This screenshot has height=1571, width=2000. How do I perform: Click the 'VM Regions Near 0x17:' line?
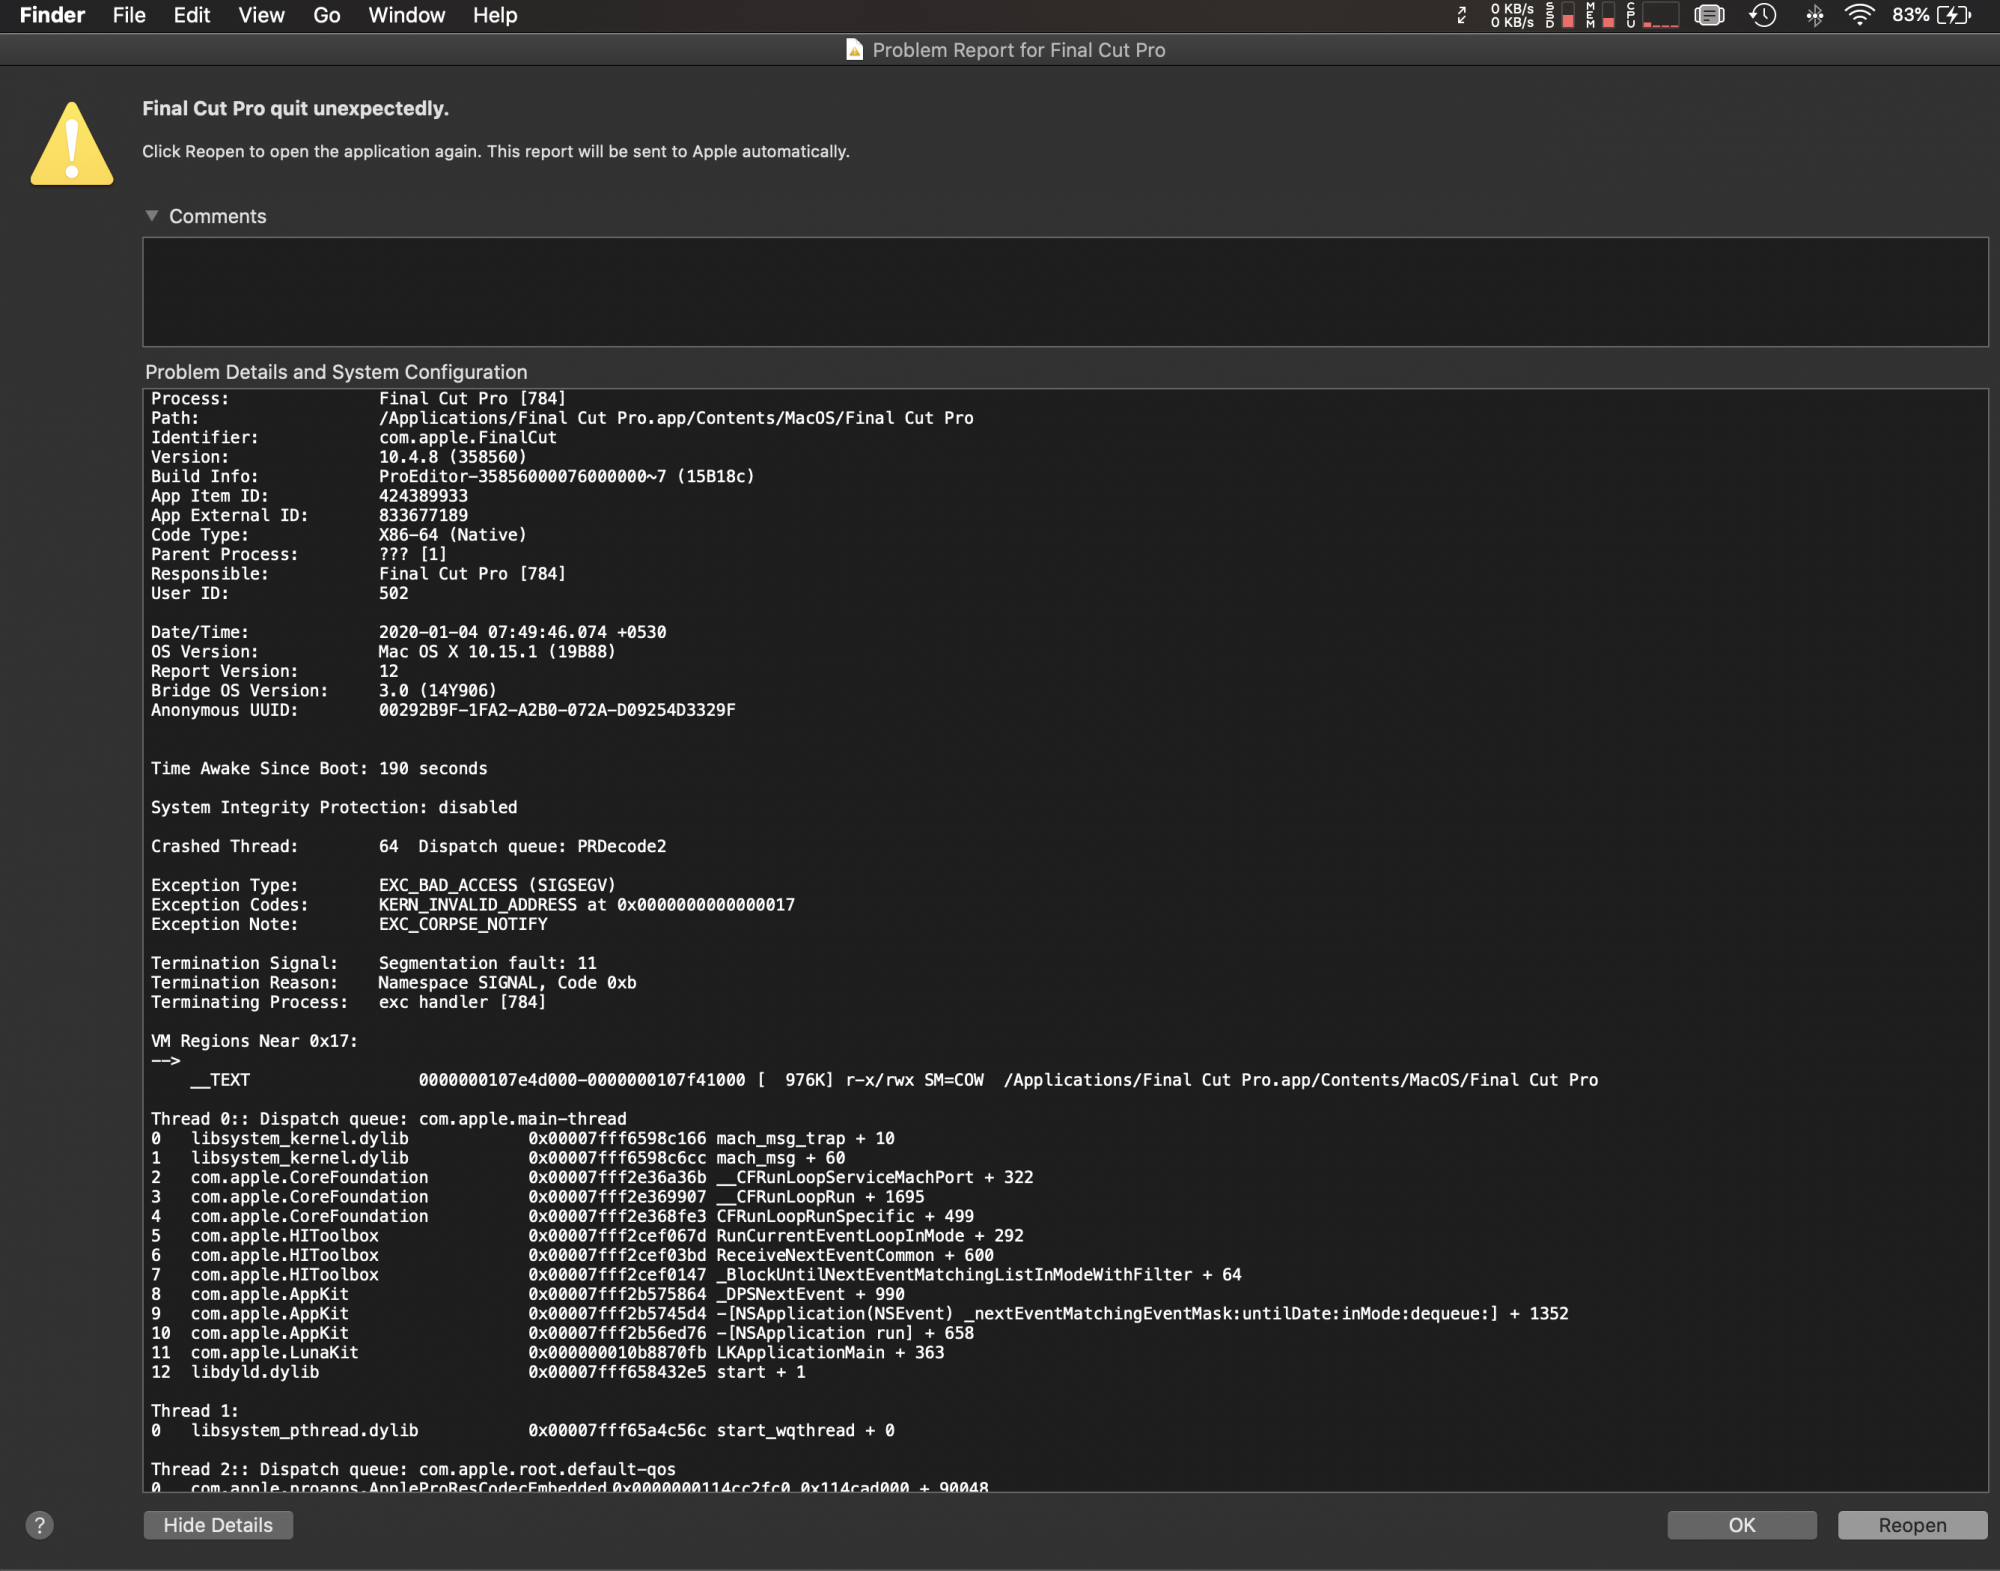point(254,1042)
